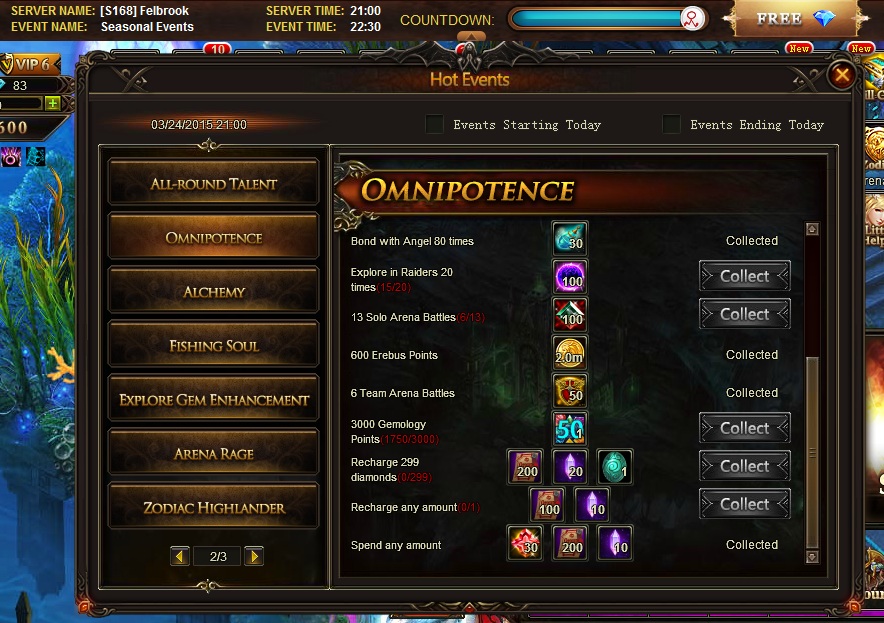The width and height of the screenshot is (884, 623).
Task: Select the Solo Arena Battles reward icon
Action: pos(570,315)
